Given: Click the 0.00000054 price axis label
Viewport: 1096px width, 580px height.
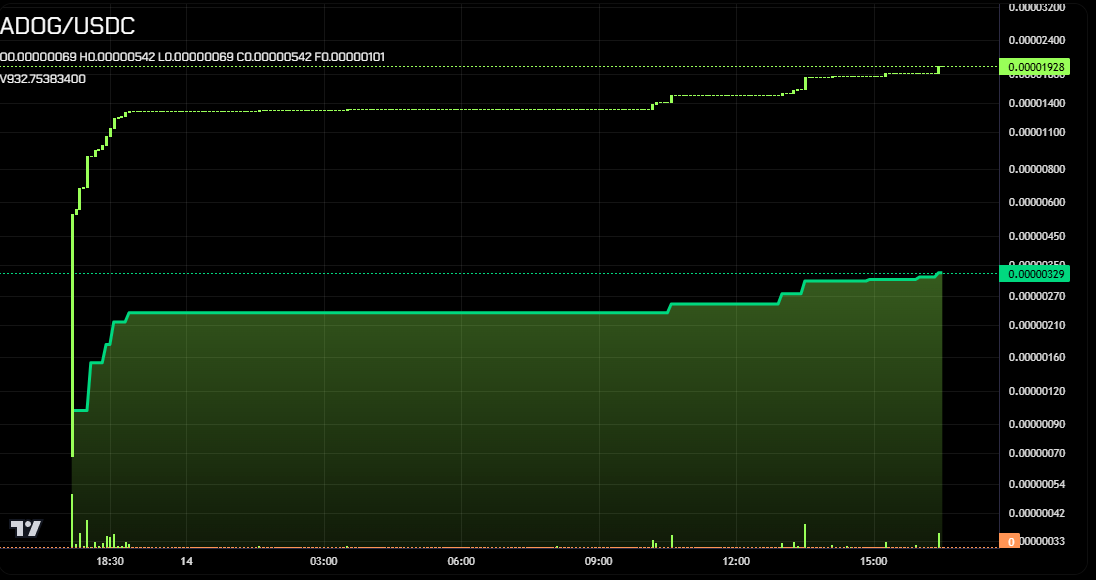Looking at the screenshot, I should click(1037, 484).
